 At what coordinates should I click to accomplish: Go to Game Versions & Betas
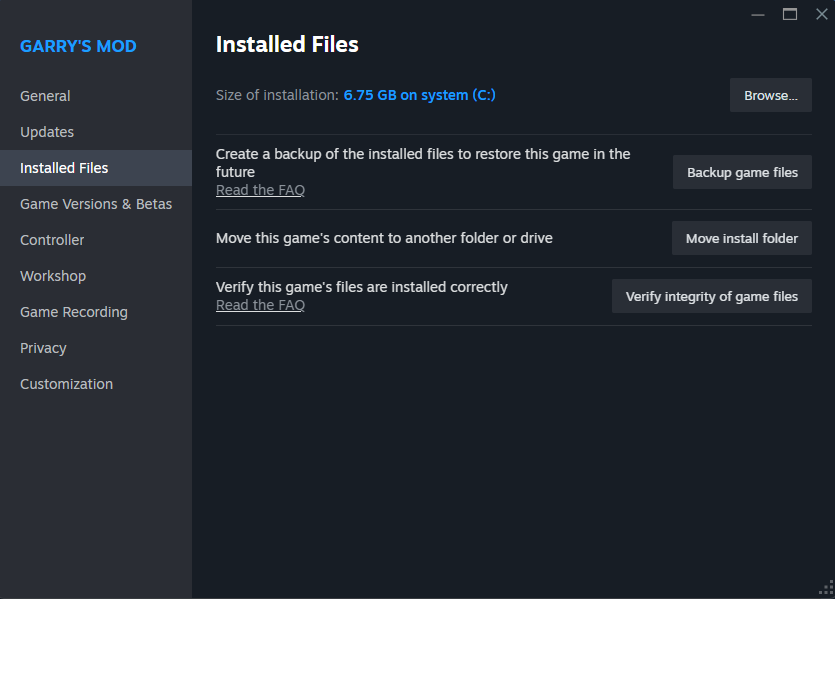tap(96, 204)
